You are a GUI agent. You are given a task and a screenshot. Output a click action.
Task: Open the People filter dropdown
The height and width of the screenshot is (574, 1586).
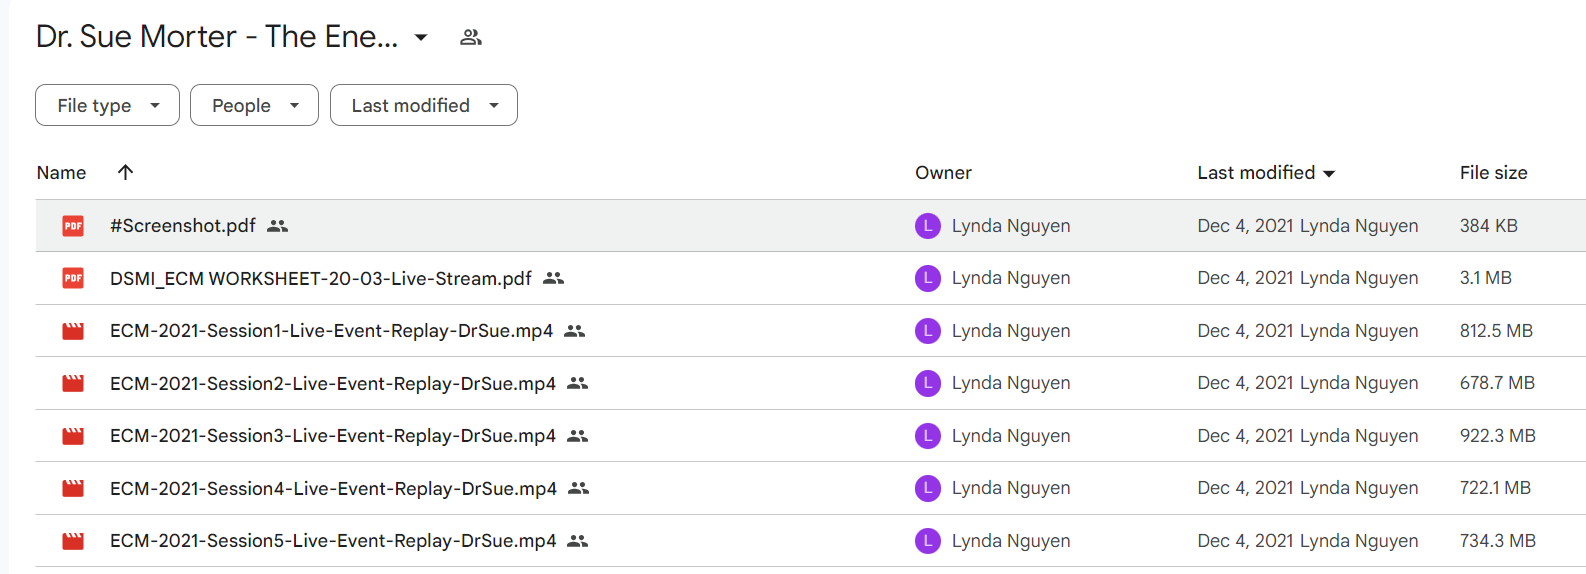254,105
